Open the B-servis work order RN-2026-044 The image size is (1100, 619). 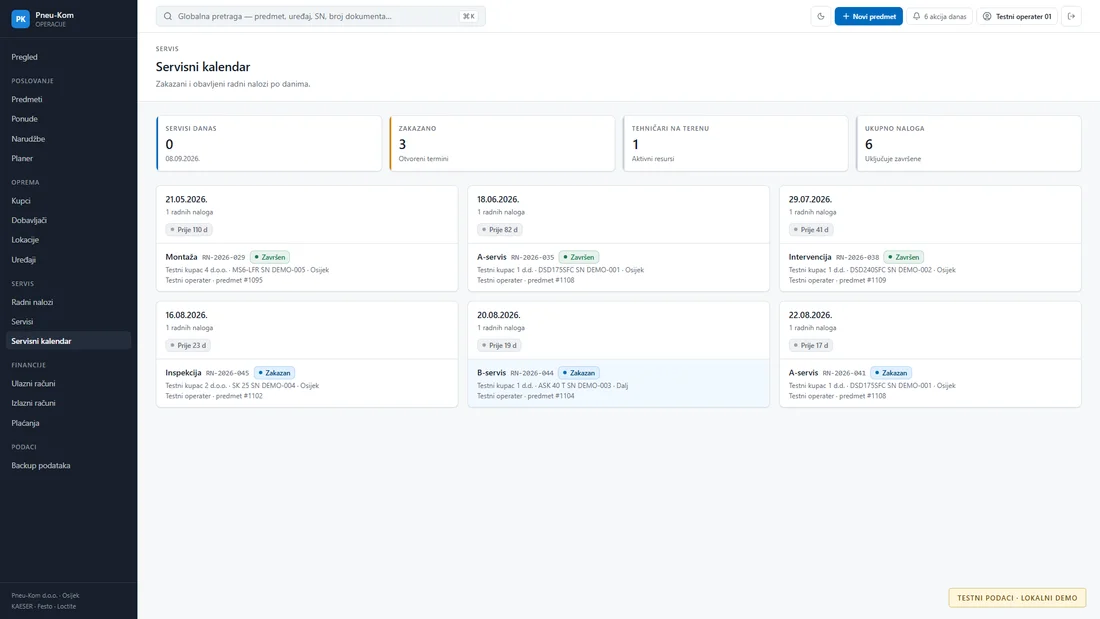point(618,383)
